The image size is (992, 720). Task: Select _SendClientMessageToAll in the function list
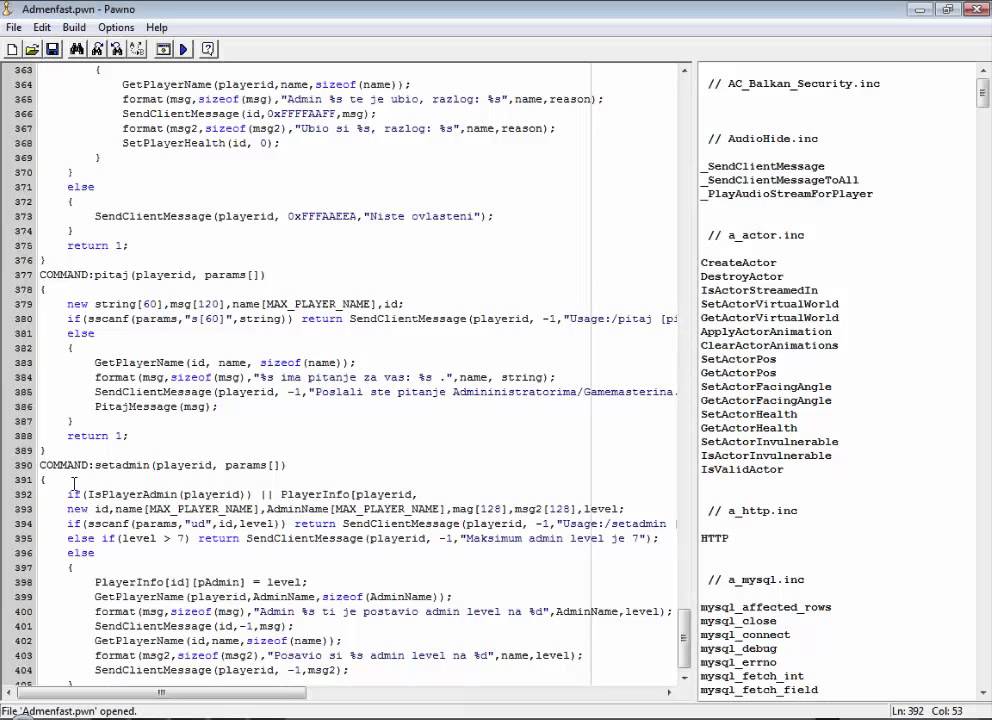click(x=780, y=180)
